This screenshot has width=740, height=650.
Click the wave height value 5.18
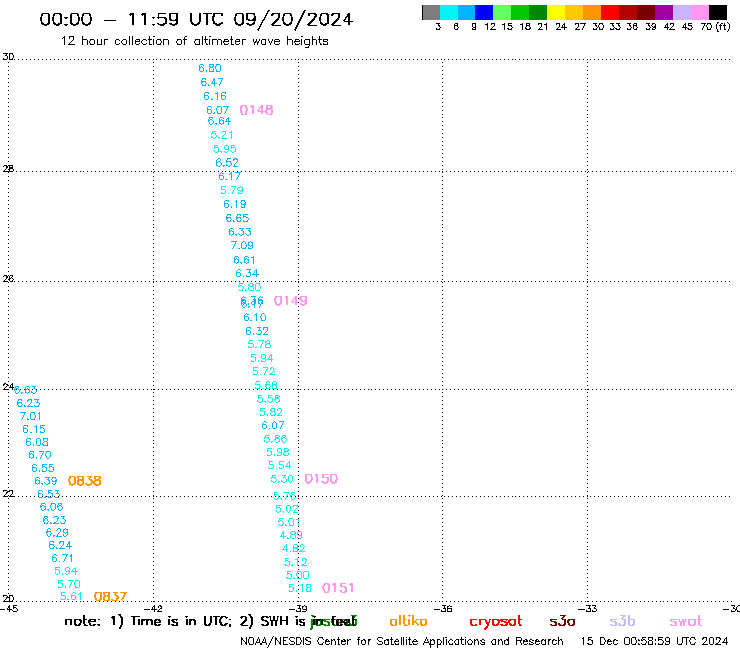click(x=300, y=588)
